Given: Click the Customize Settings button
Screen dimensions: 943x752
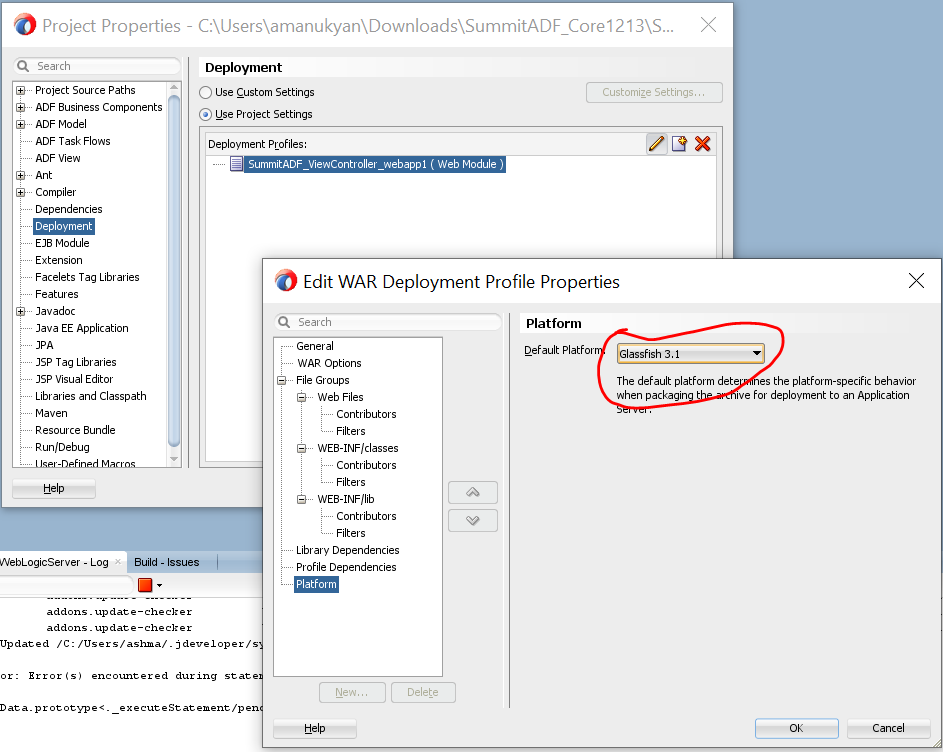Looking at the screenshot, I should click(x=654, y=92).
